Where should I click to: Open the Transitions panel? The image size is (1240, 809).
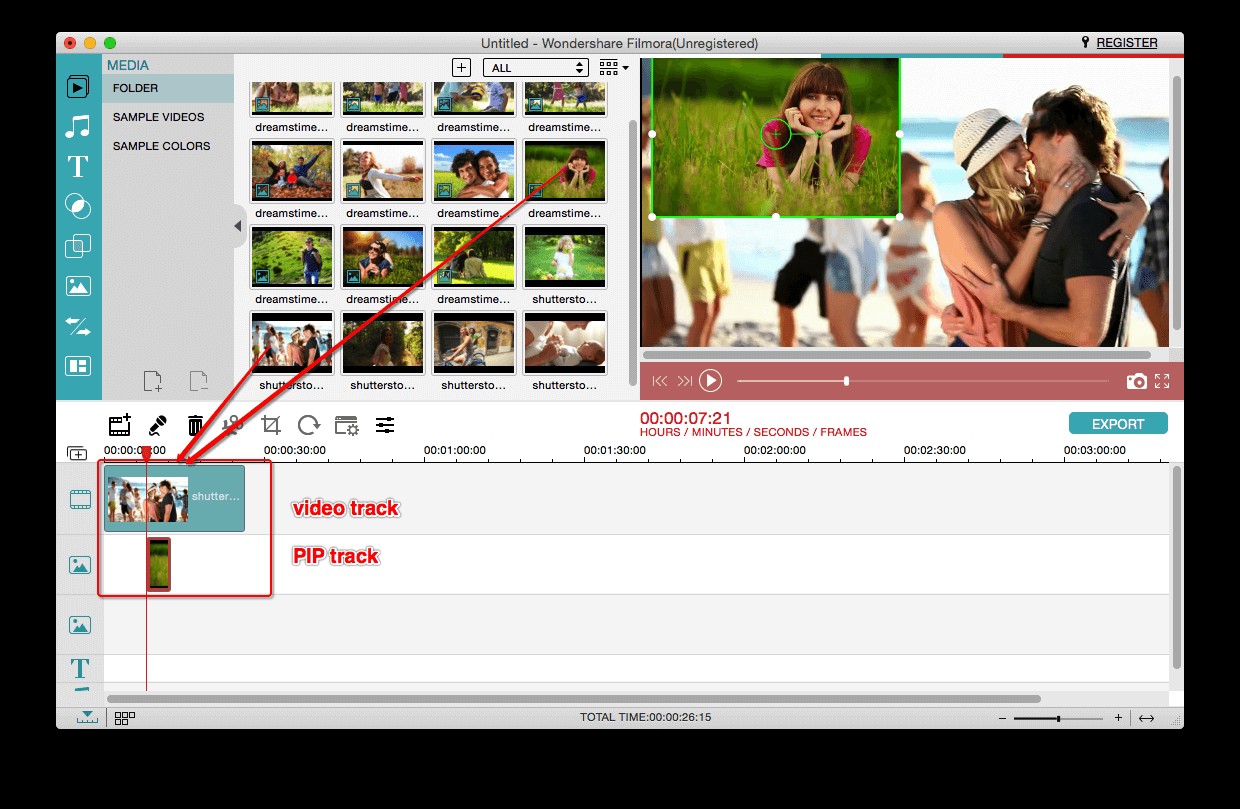point(79,207)
